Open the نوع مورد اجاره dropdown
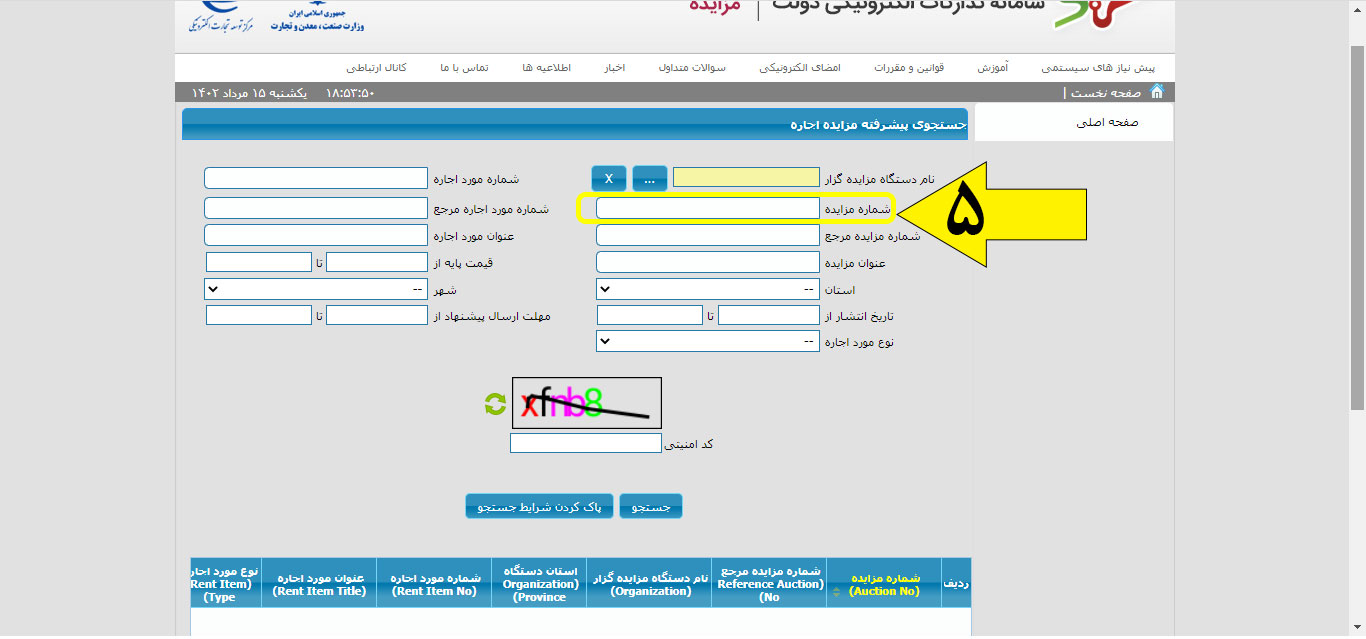Viewport: 1366px width, 639px height. (707, 341)
